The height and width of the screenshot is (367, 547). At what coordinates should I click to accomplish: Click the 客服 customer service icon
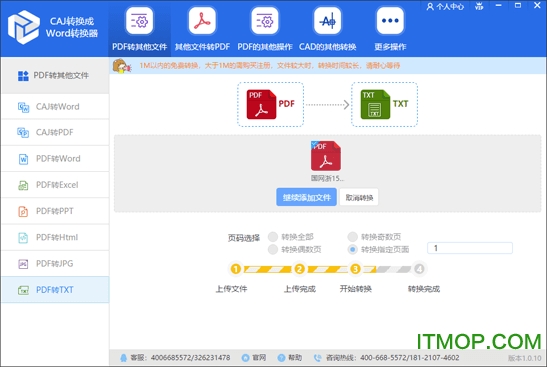point(123,358)
